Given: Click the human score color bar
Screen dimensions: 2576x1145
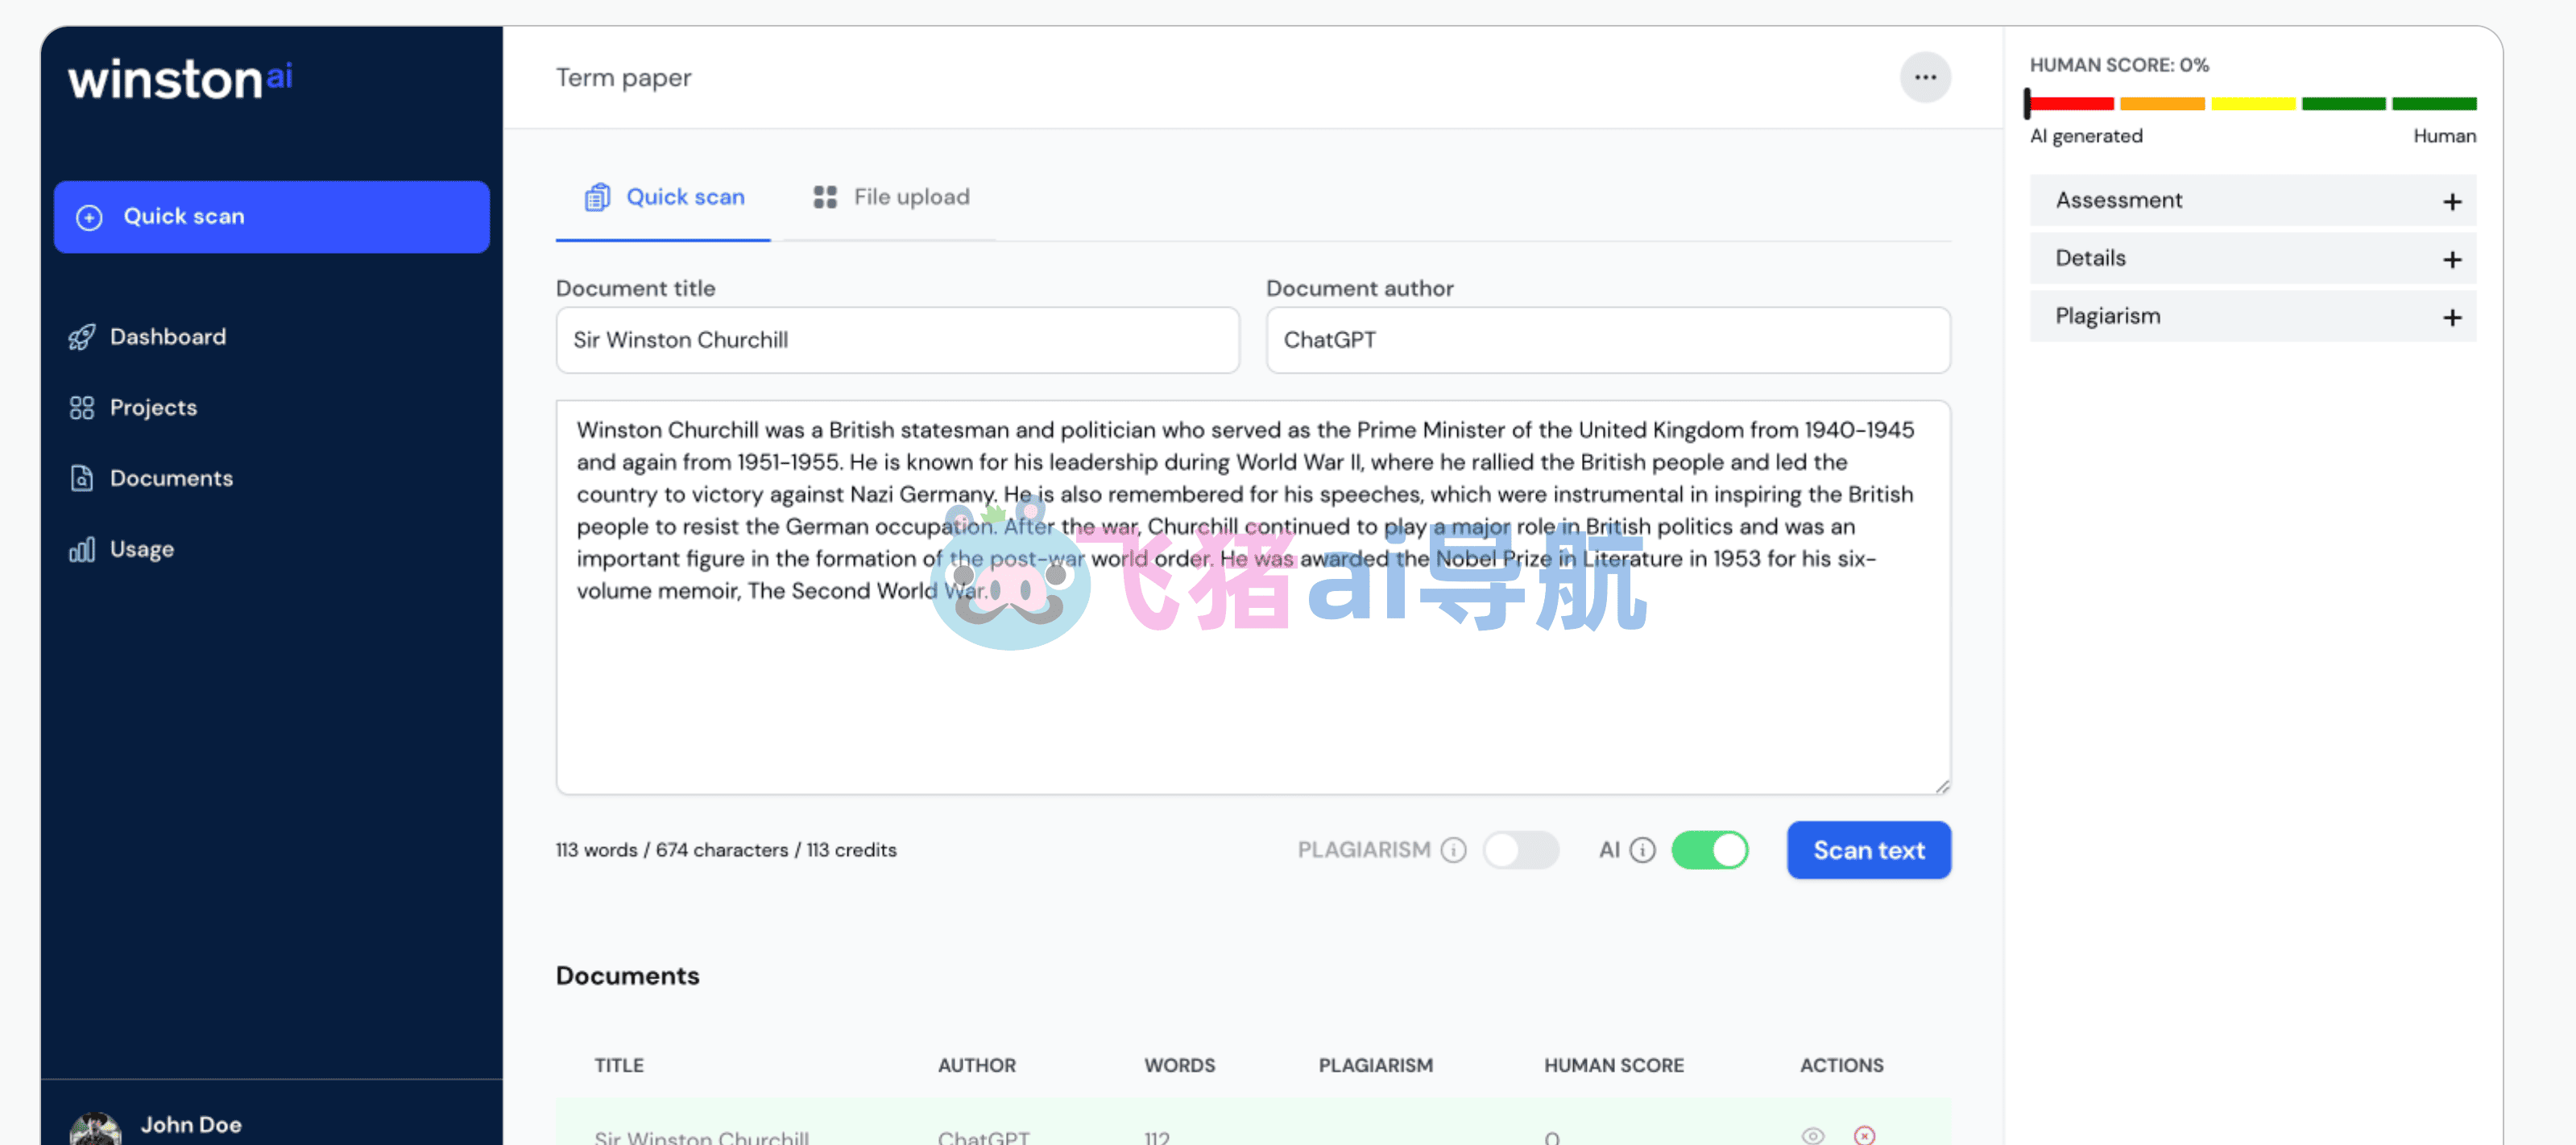Looking at the screenshot, I should pos(2252,103).
